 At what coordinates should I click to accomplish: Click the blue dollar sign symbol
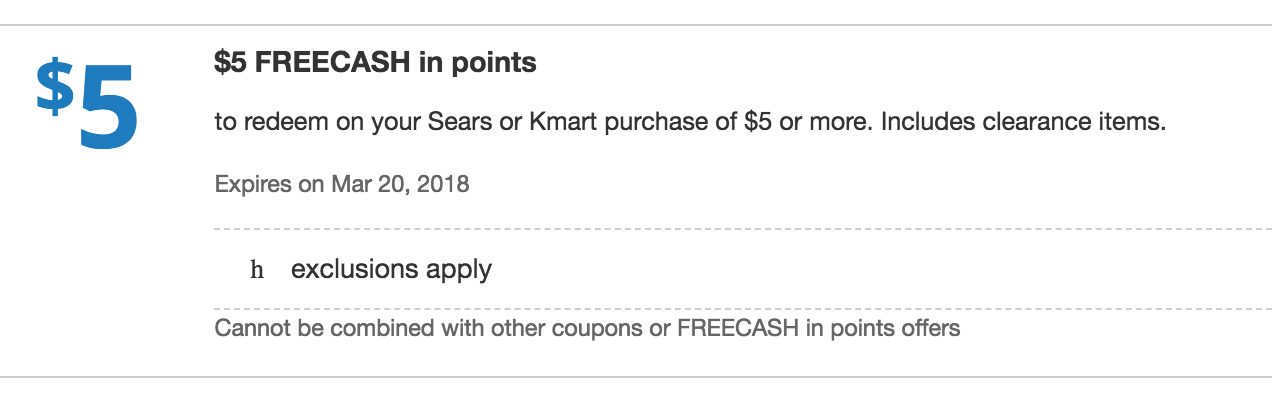point(56,87)
